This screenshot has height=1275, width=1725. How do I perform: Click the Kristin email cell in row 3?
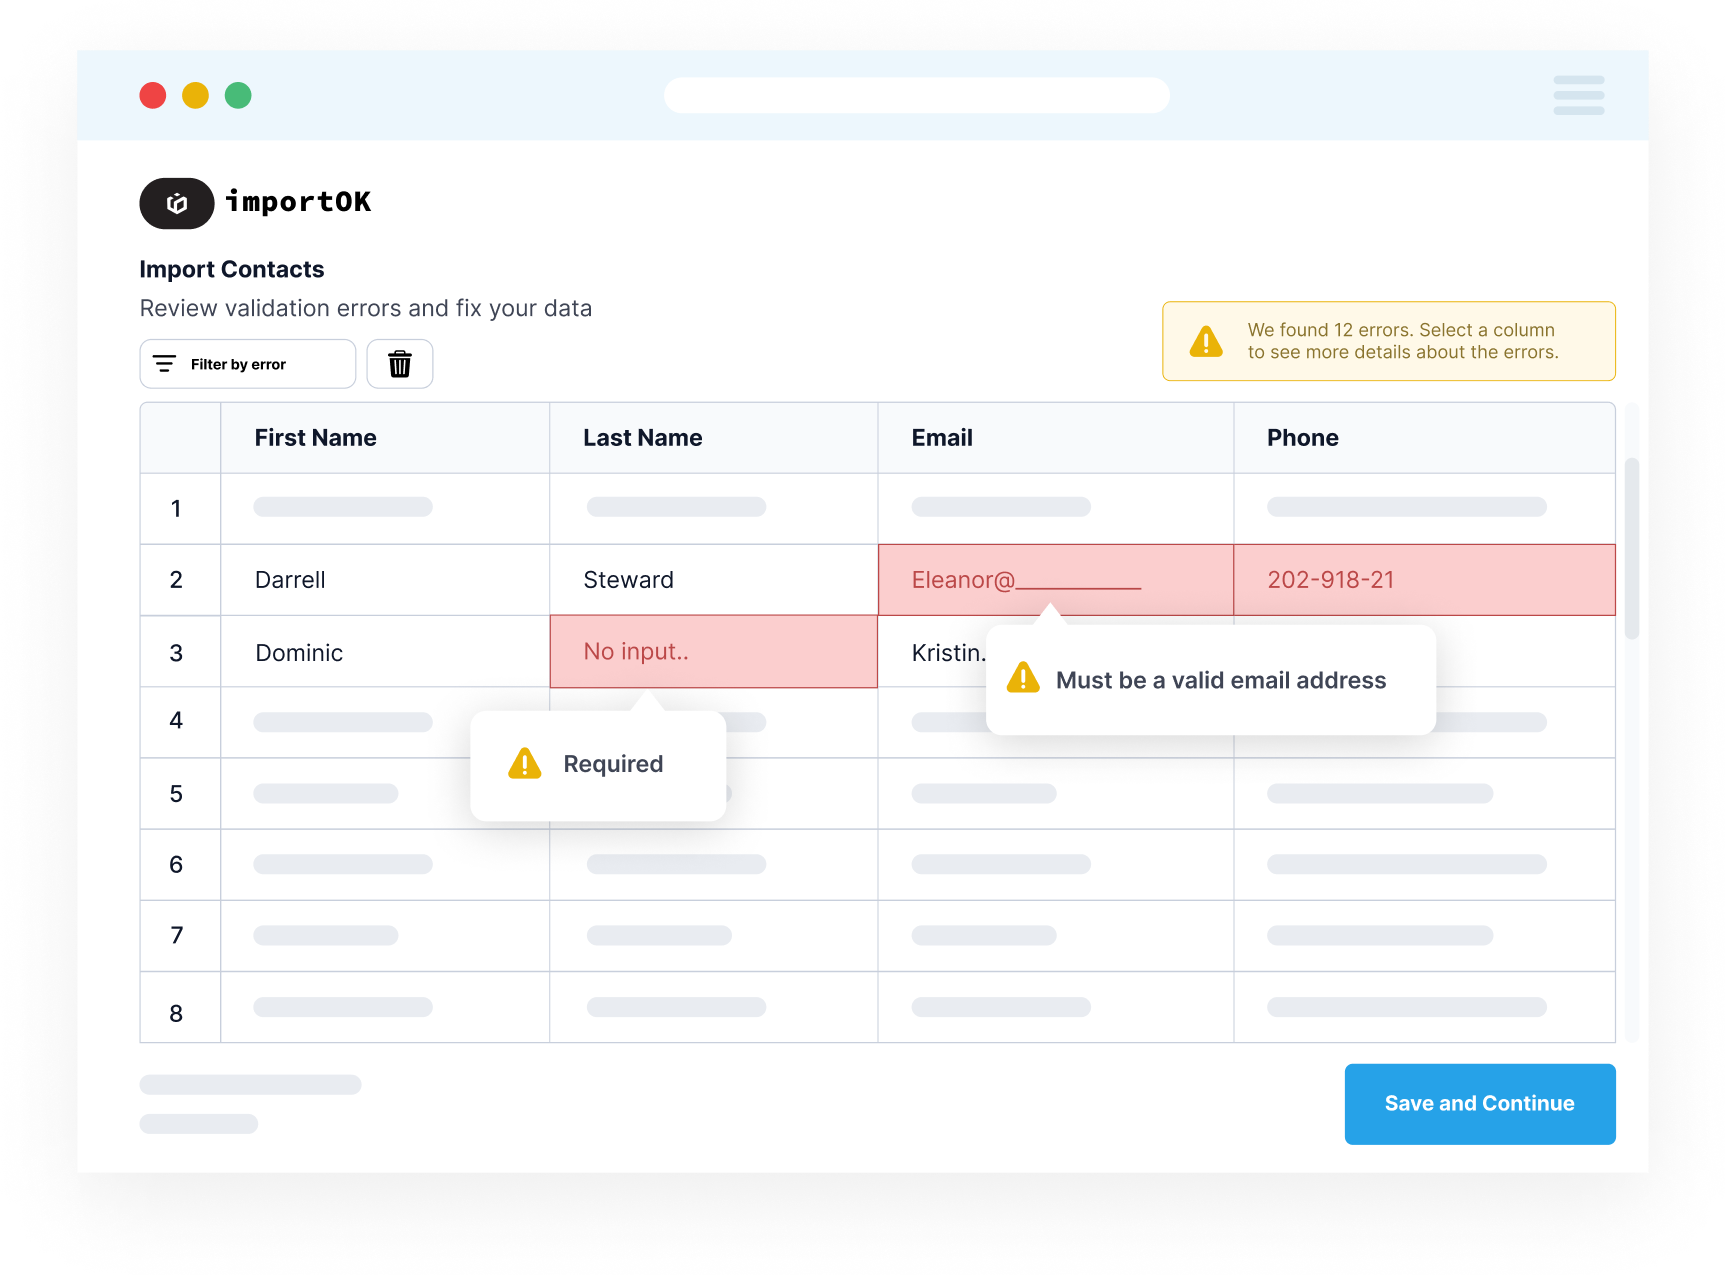[947, 653]
